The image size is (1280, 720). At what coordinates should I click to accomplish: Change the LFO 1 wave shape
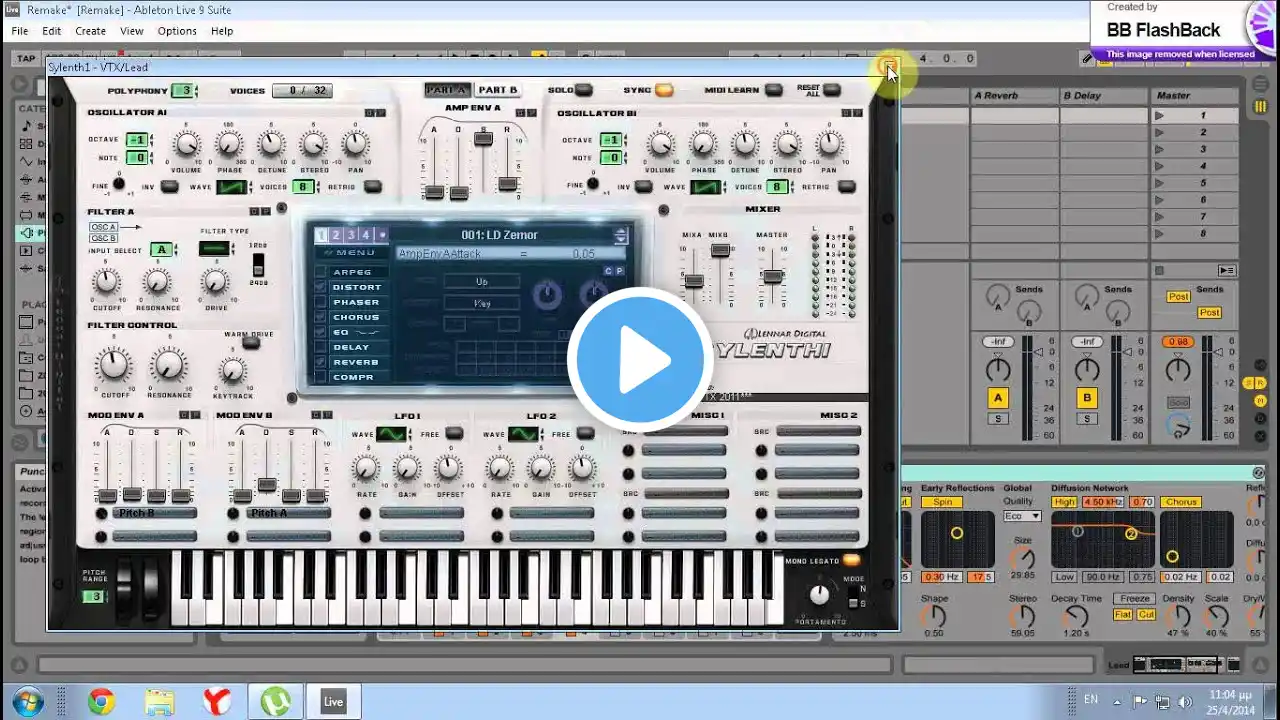click(392, 434)
